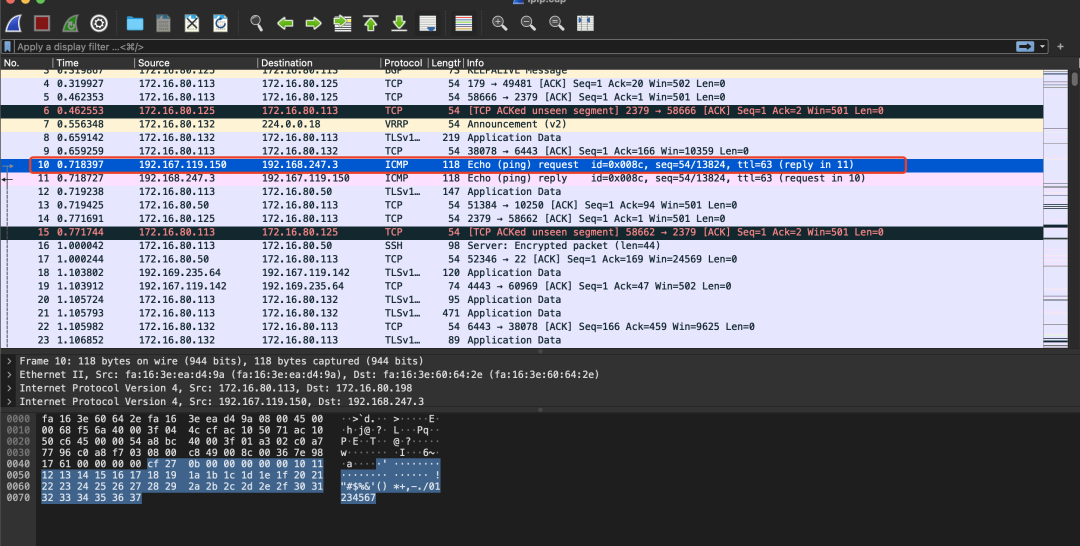Go to the first packet
Viewport: 1080px width, 546px height.
370,22
